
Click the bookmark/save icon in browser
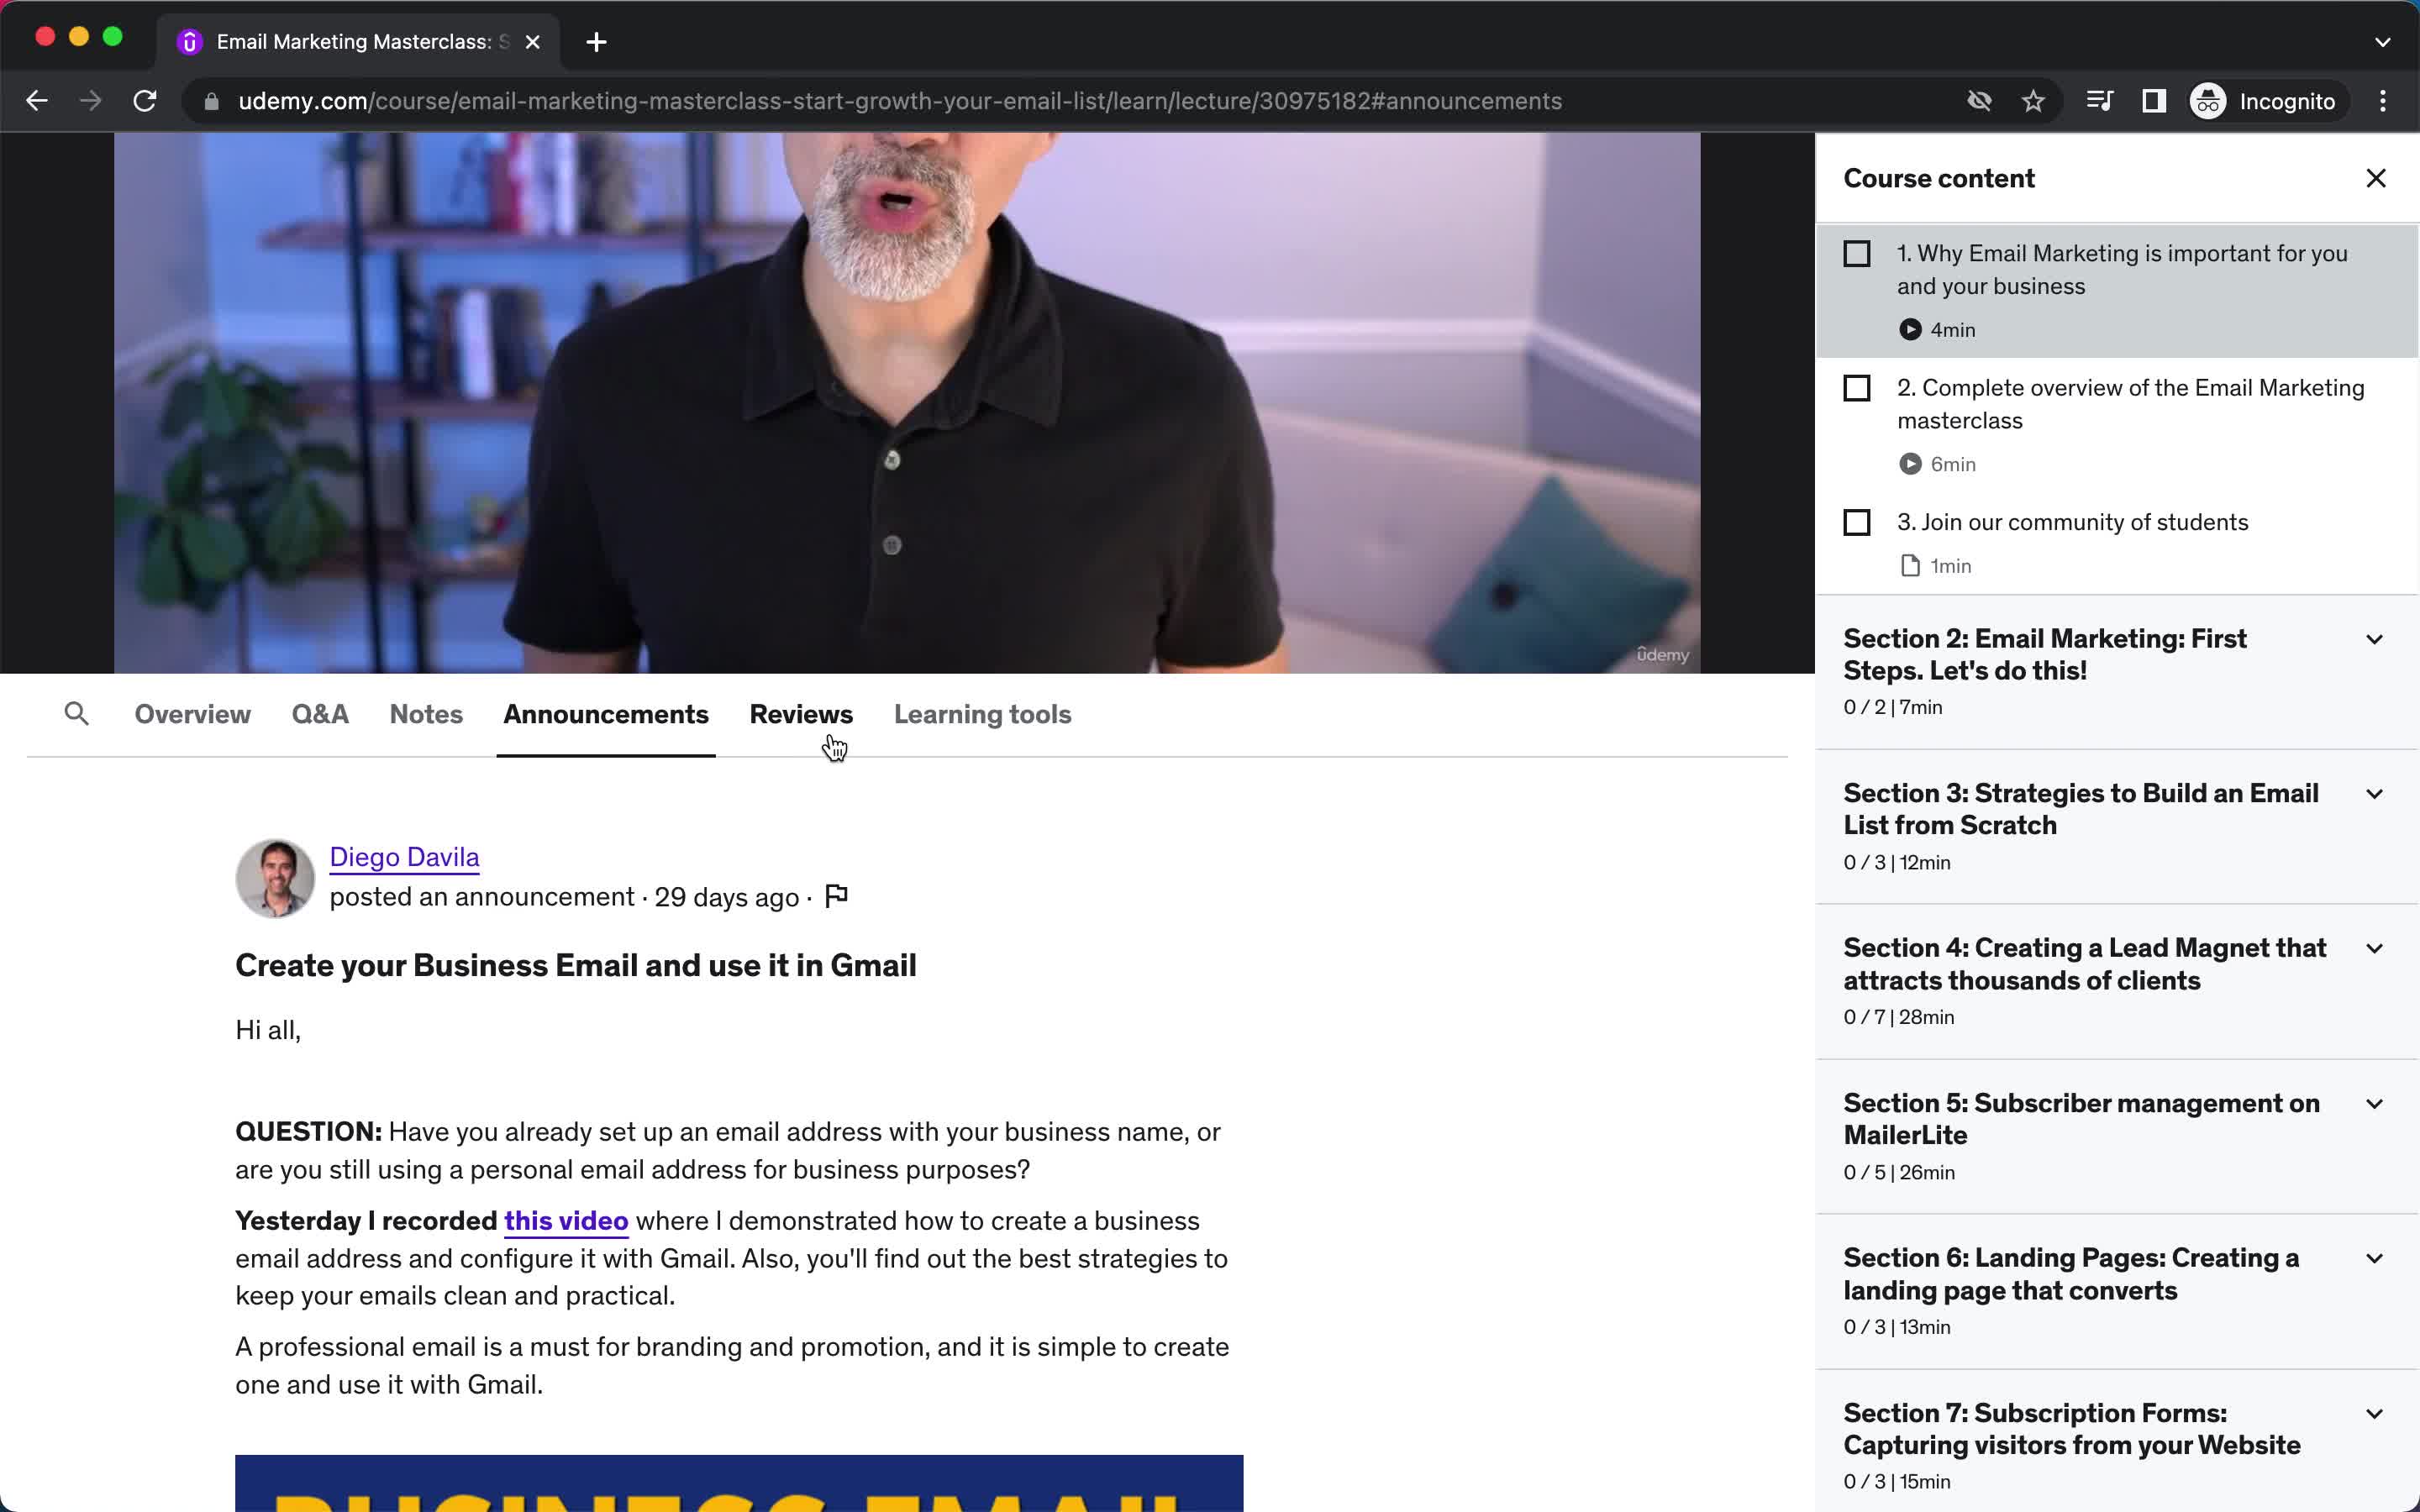click(2033, 99)
